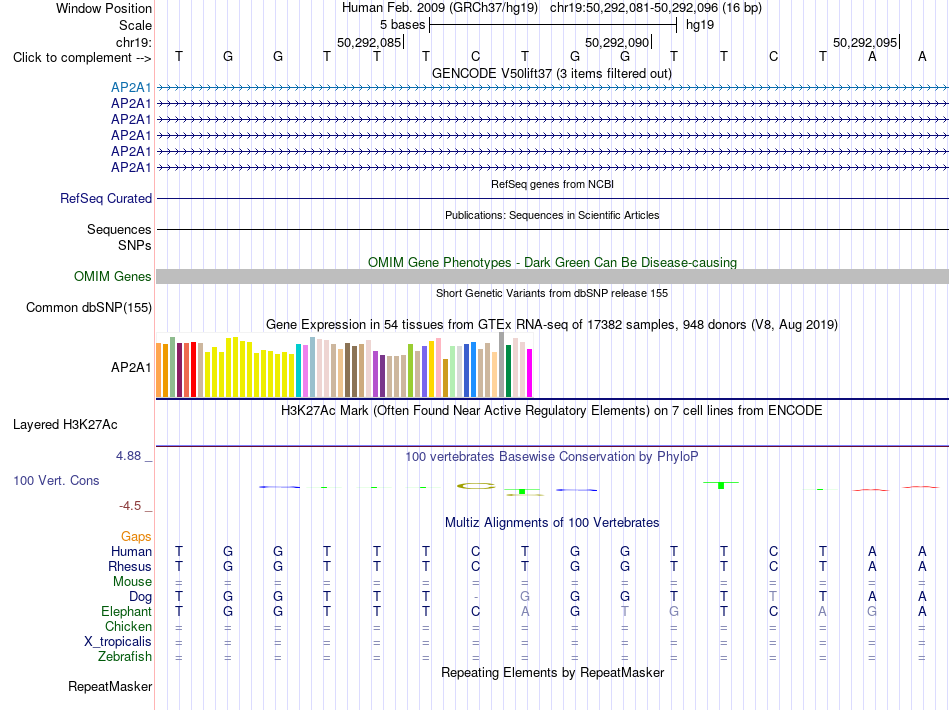Click the gray OMIM Genes bar
The height and width of the screenshot is (710, 950).
pos(552,276)
